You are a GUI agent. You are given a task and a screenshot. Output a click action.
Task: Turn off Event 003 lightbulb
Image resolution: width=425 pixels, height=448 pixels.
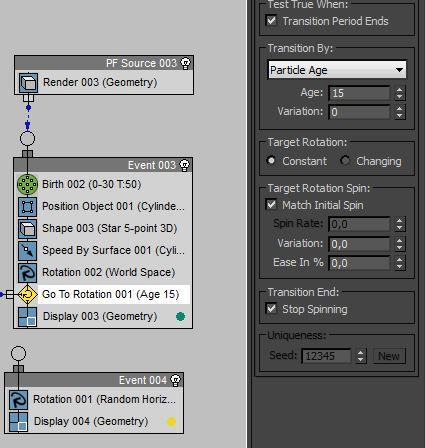pos(184,165)
